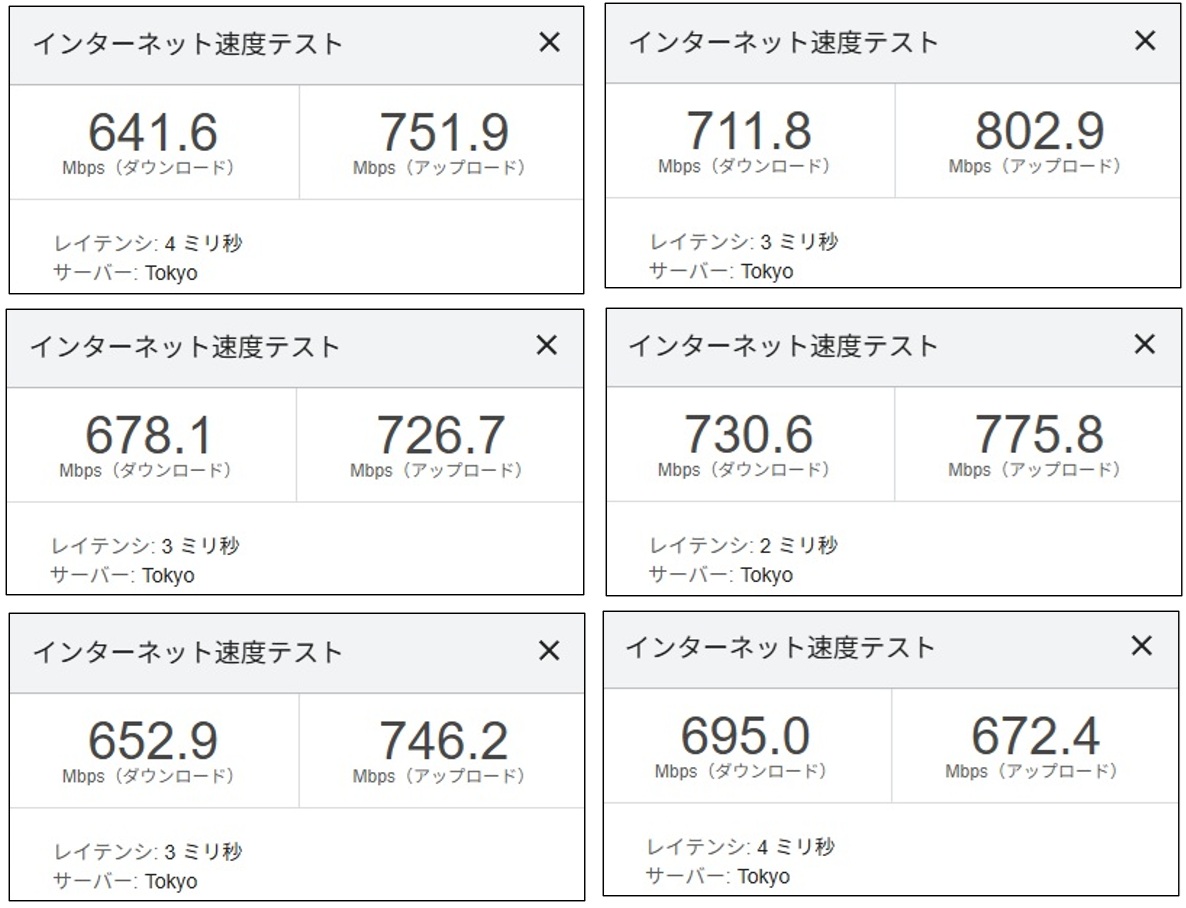Select the 695.0 Mbps download reading
1186x908 pixels.
745,737
